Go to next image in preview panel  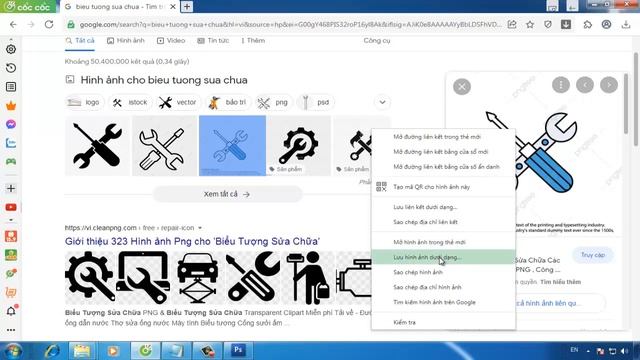click(x=609, y=85)
